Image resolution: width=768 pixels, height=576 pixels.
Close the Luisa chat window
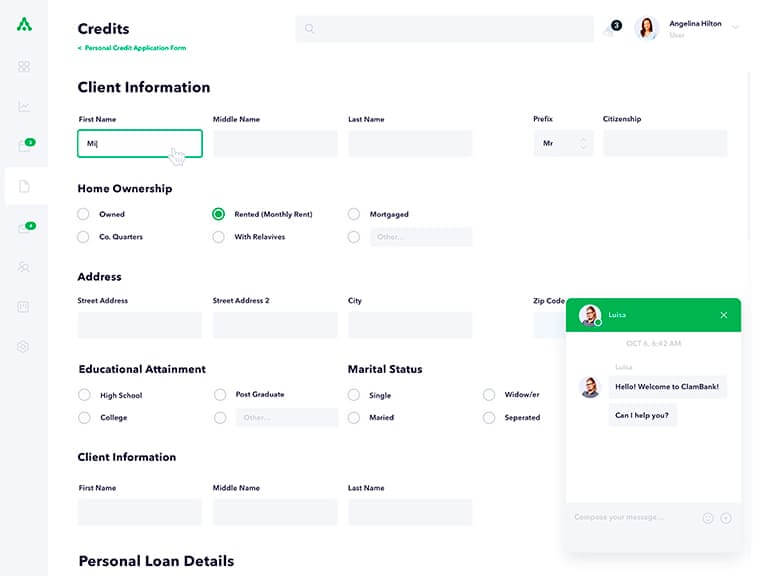pos(724,315)
